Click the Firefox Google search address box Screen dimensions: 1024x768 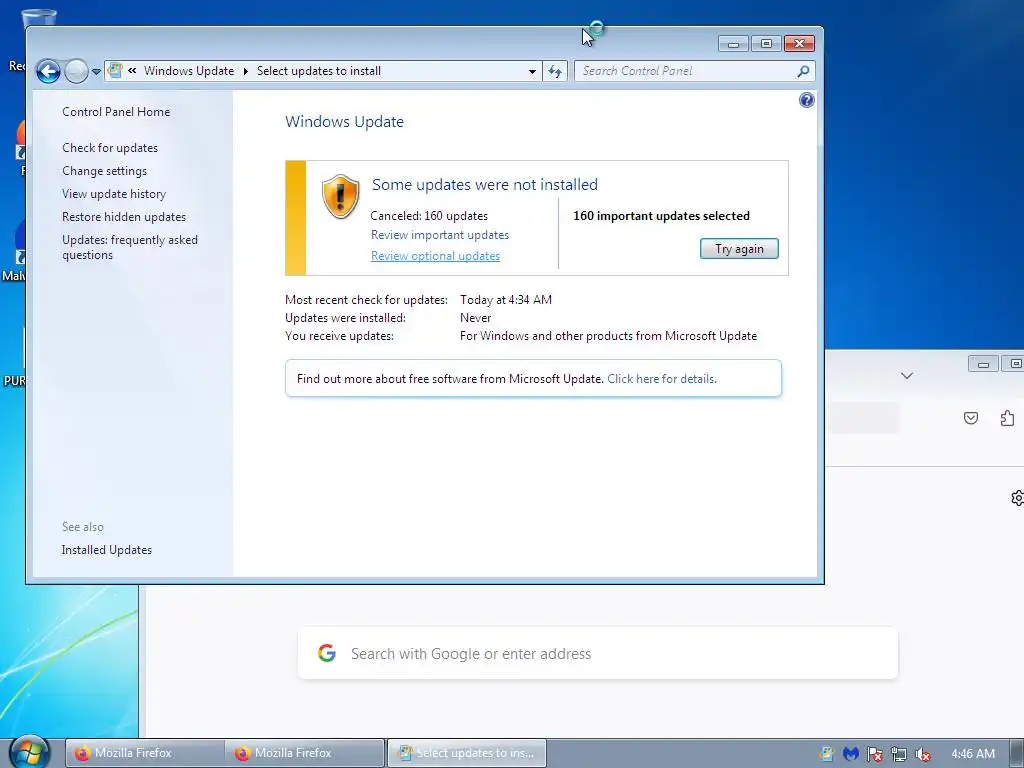pos(598,653)
